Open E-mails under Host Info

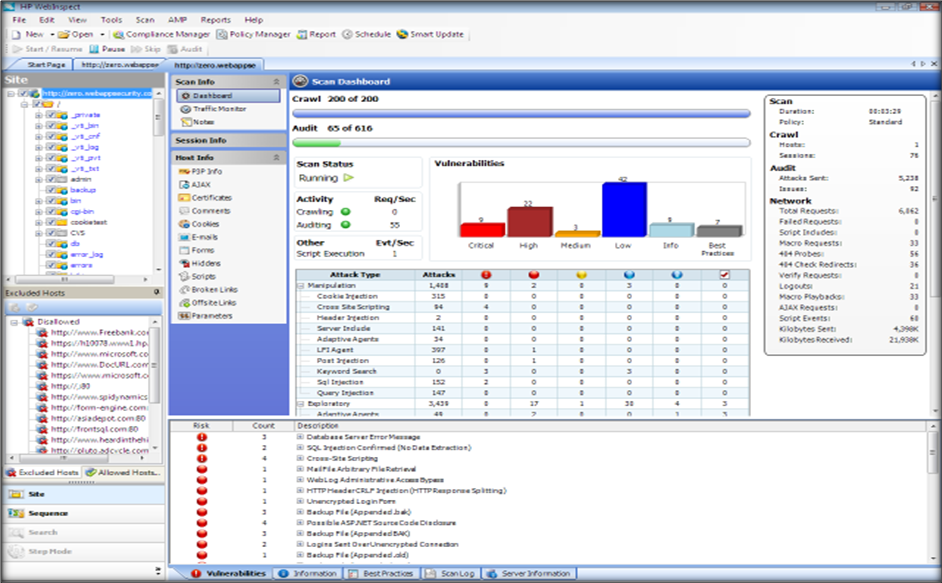(198, 237)
